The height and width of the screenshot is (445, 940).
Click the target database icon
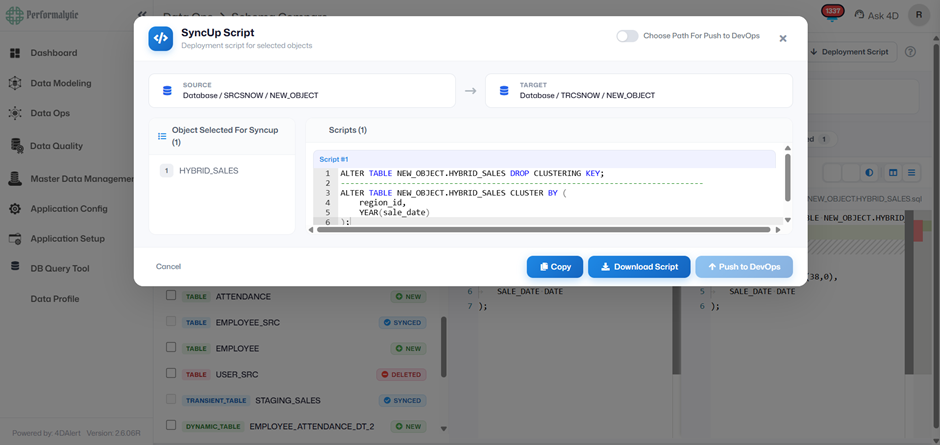tap(504, 91)
